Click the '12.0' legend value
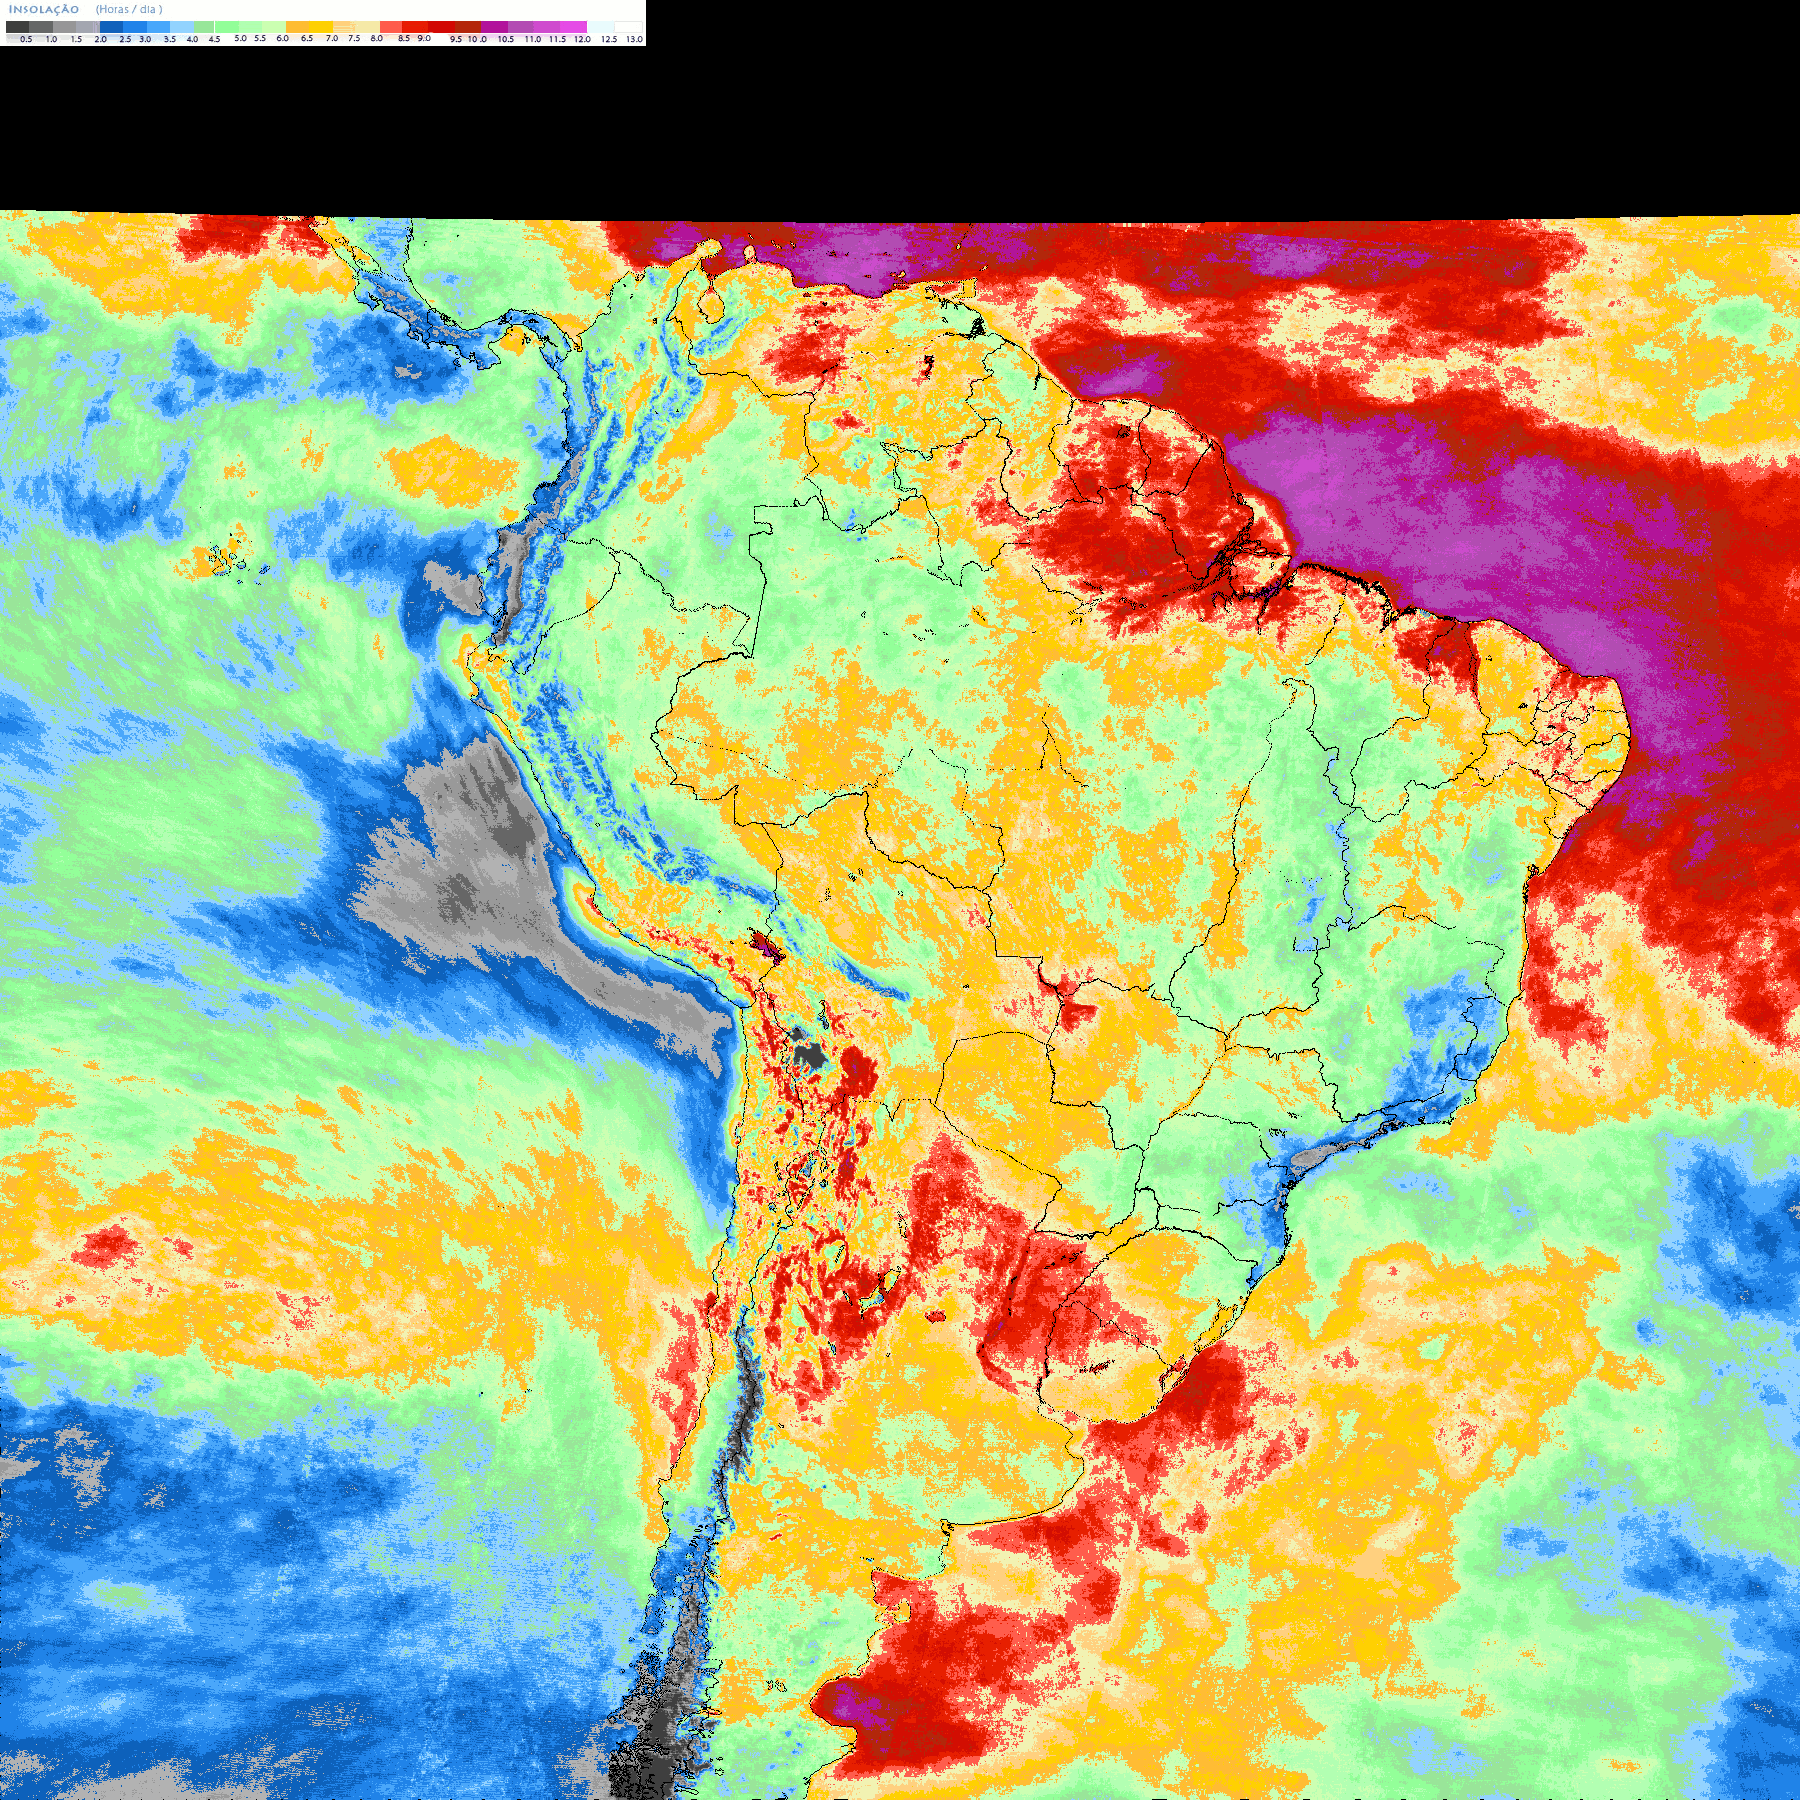The width and height of the screenshot is (1800, 1800). (582, 39)
